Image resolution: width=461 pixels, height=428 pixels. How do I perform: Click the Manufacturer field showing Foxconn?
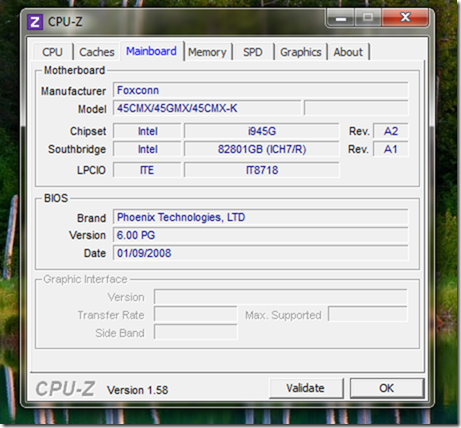(260, 90)
